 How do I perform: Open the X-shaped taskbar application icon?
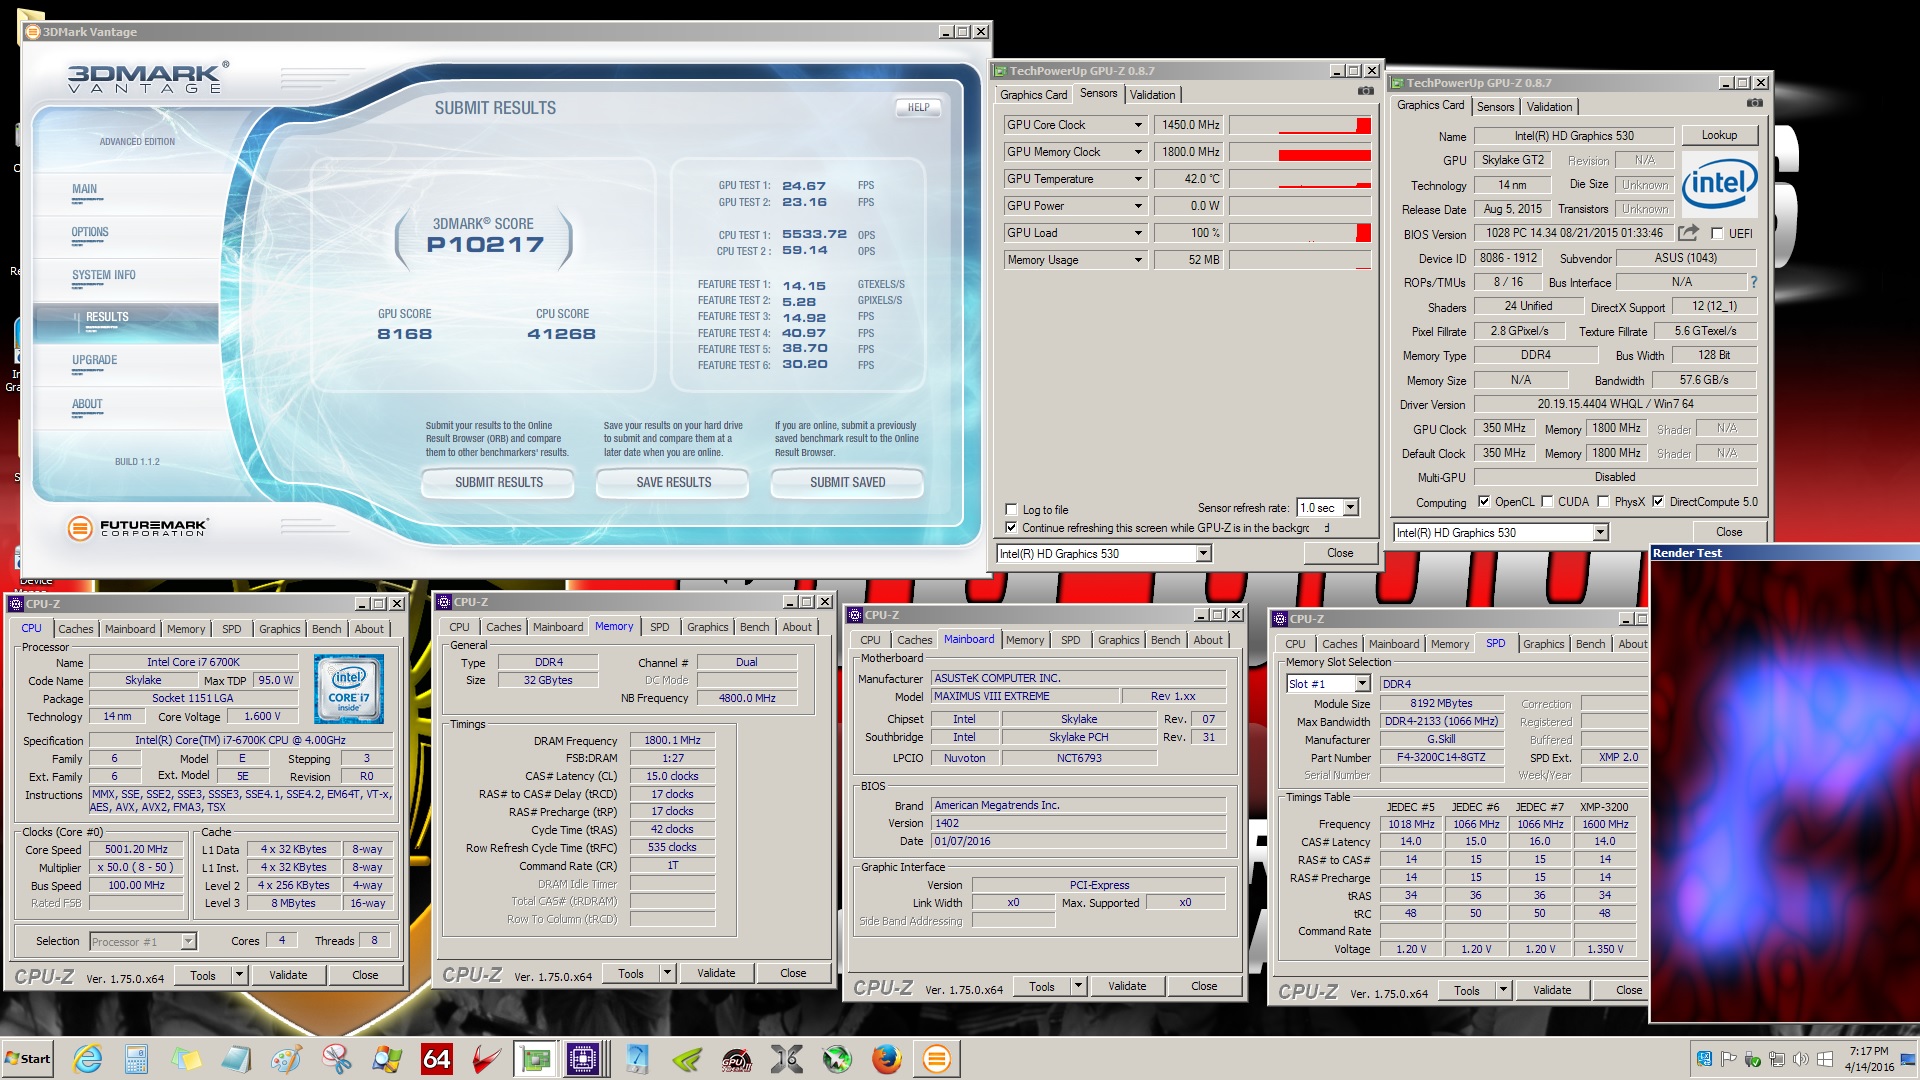pyautogui.click(x=787, y=1059)
